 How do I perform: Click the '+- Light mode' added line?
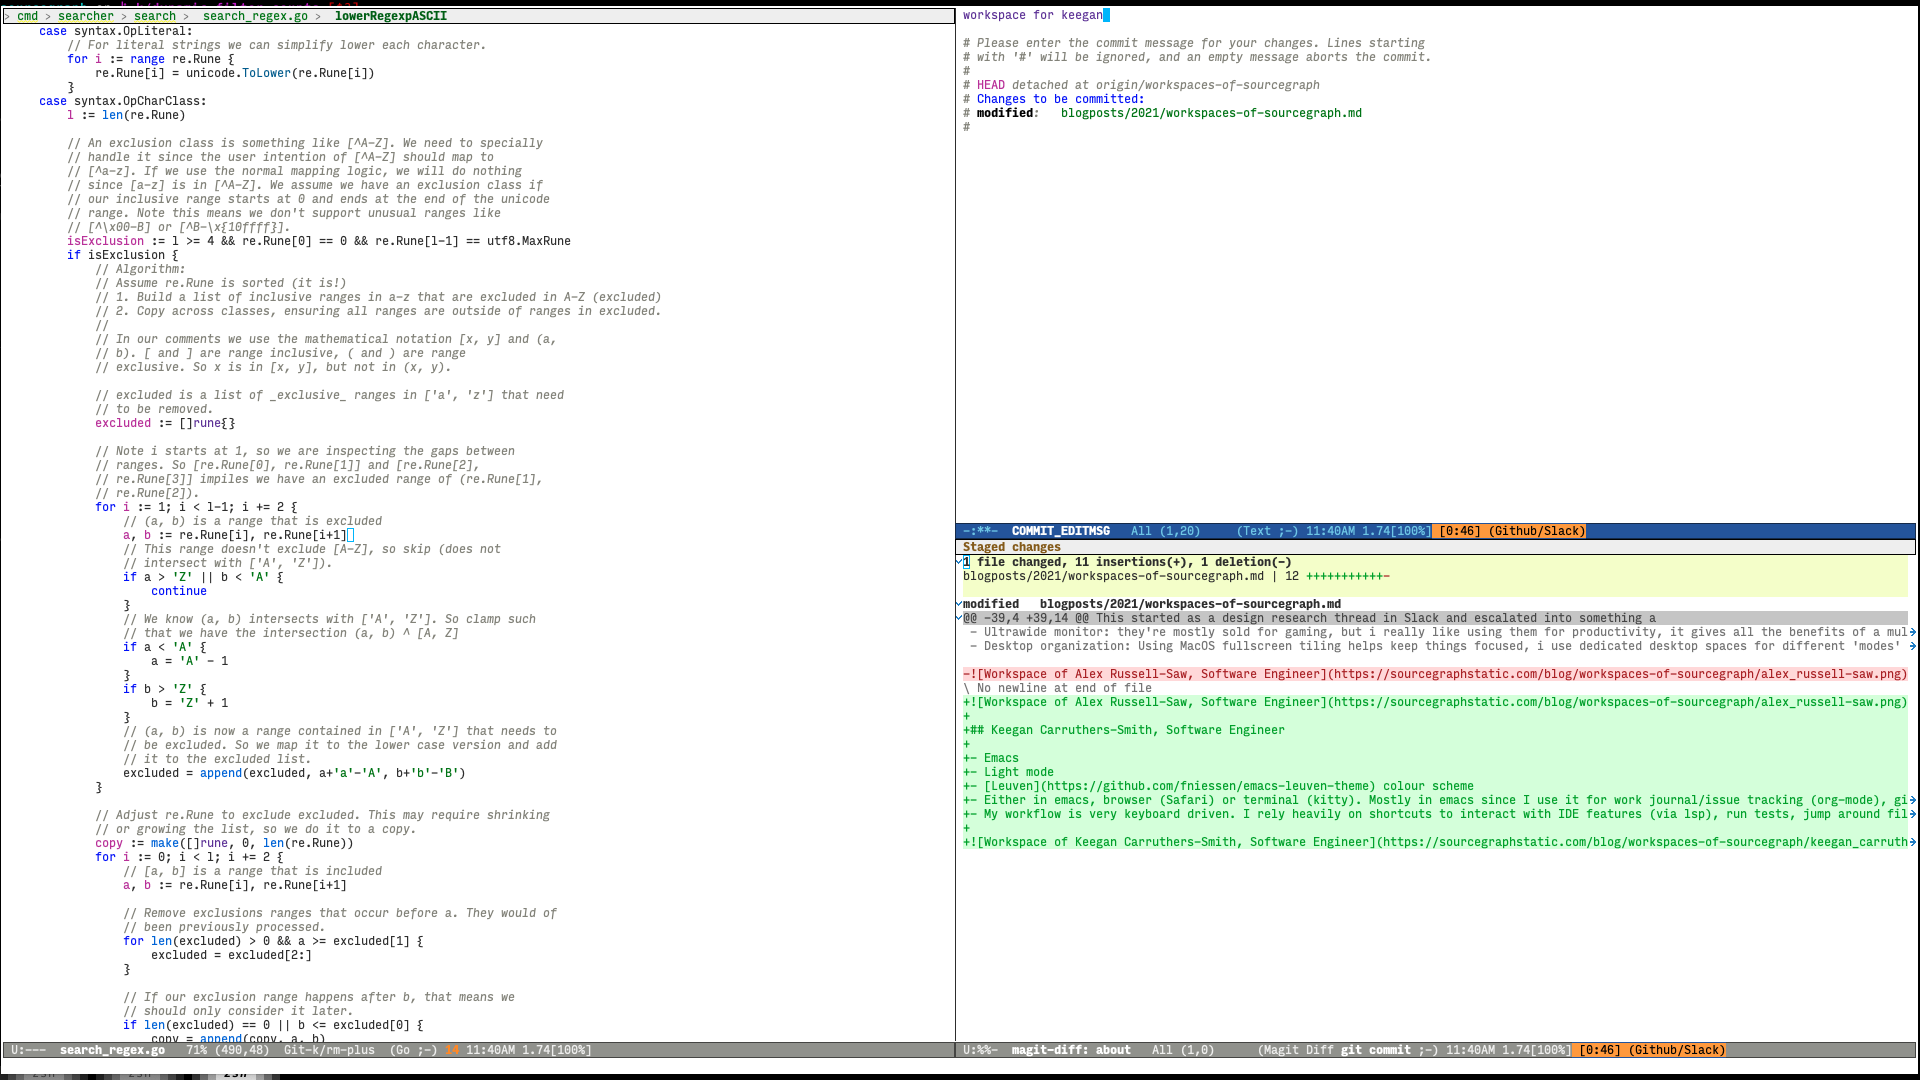click(x=1008, y=772)
